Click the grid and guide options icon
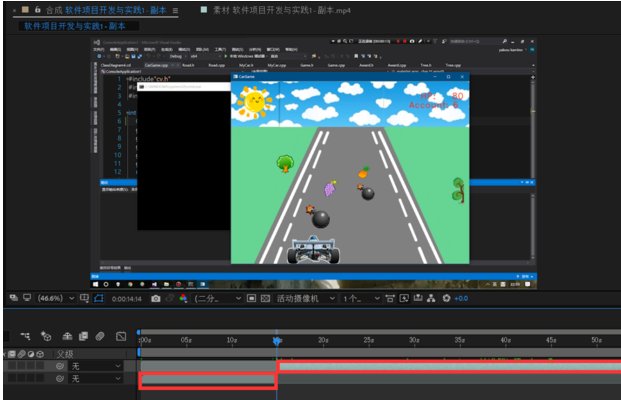 coord(82,298)
